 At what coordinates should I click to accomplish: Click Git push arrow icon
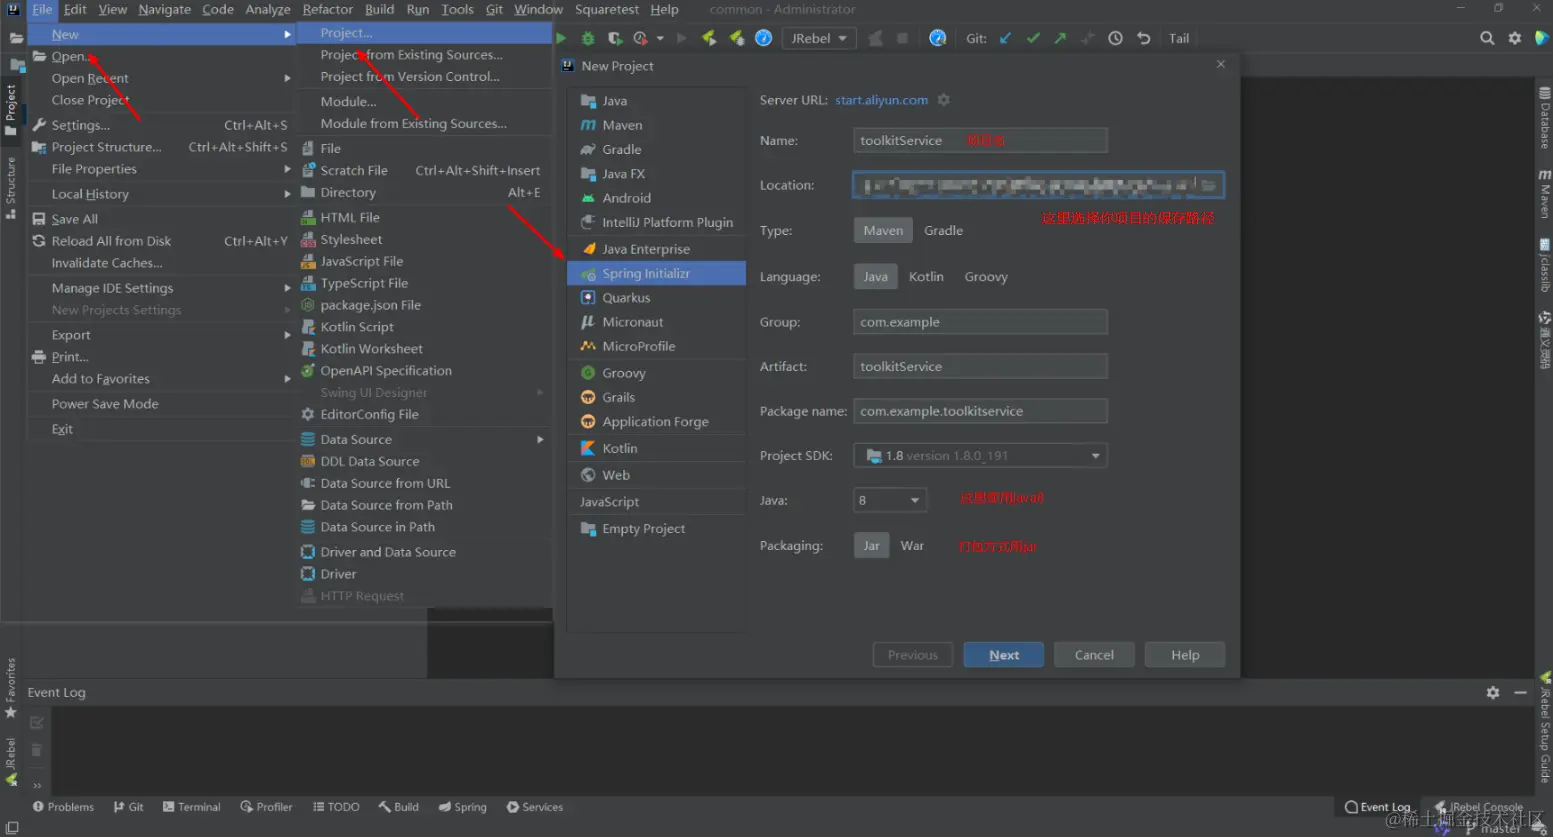coord(1060,38)
